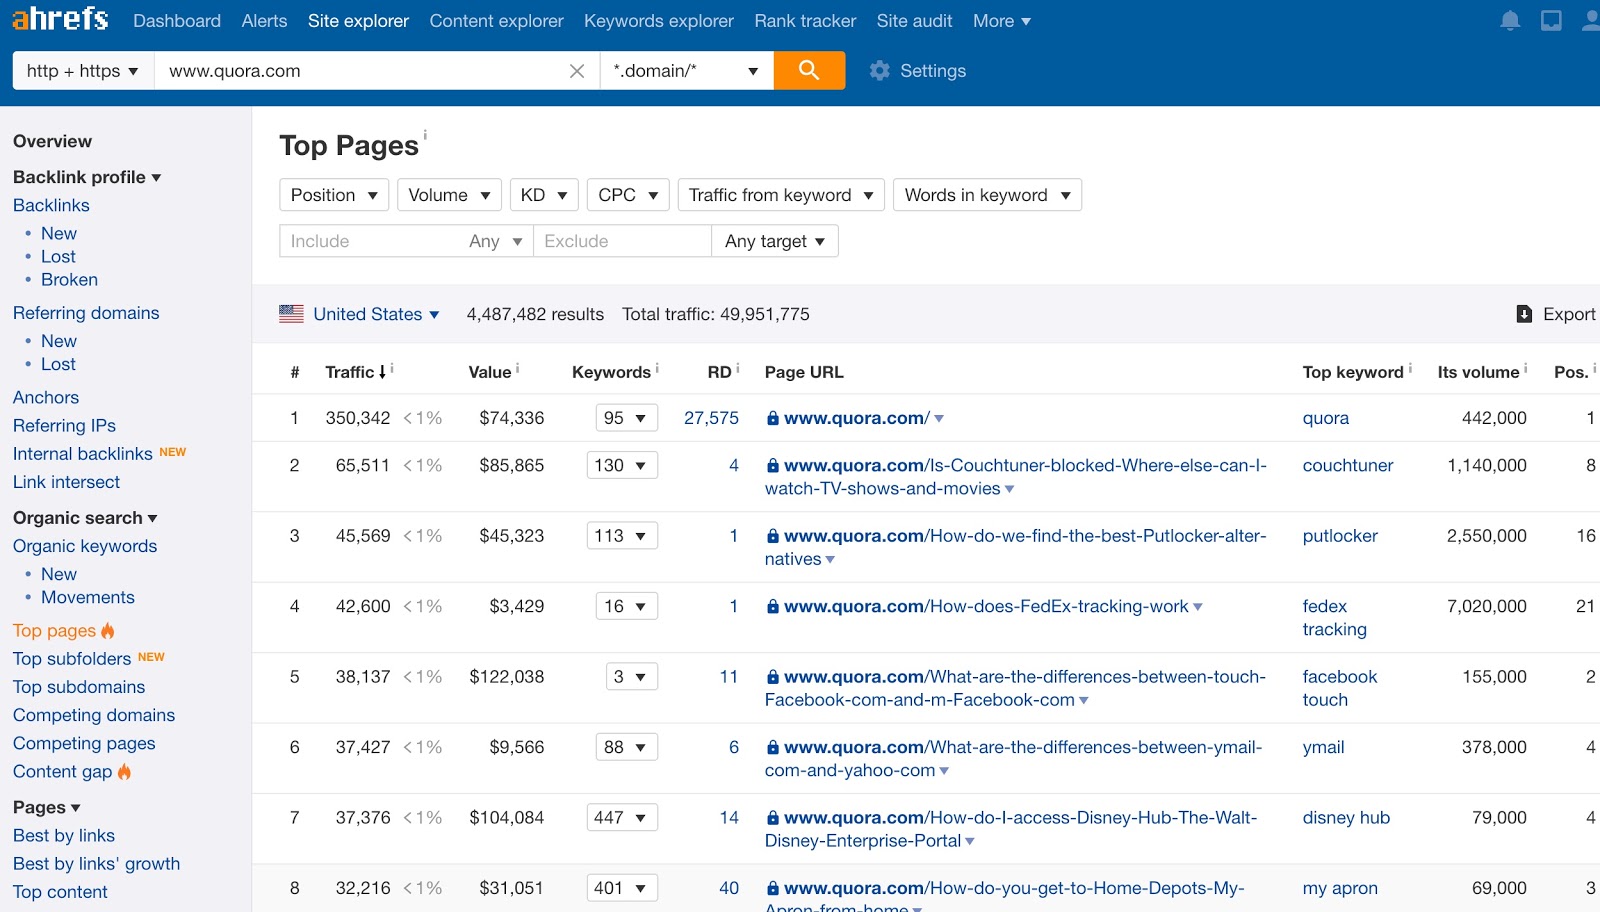Expand the http + https protocol dropdown
Image resolution: width=1600 pixels, height=912 pixels.
pyautogui.click(x=82, y=70)
